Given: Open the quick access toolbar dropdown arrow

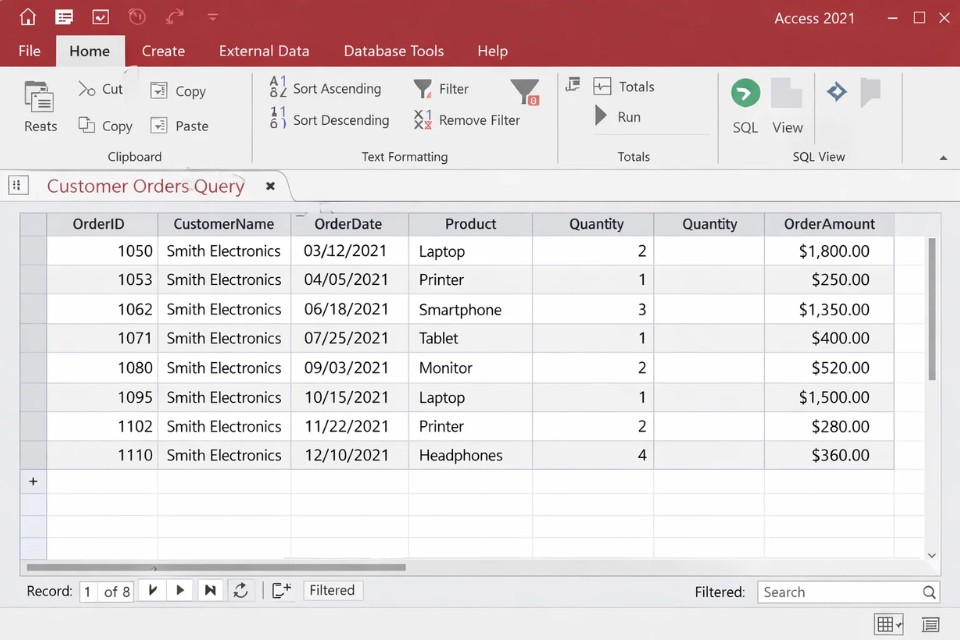Looking at the screenshot, I should pos(212,17).
